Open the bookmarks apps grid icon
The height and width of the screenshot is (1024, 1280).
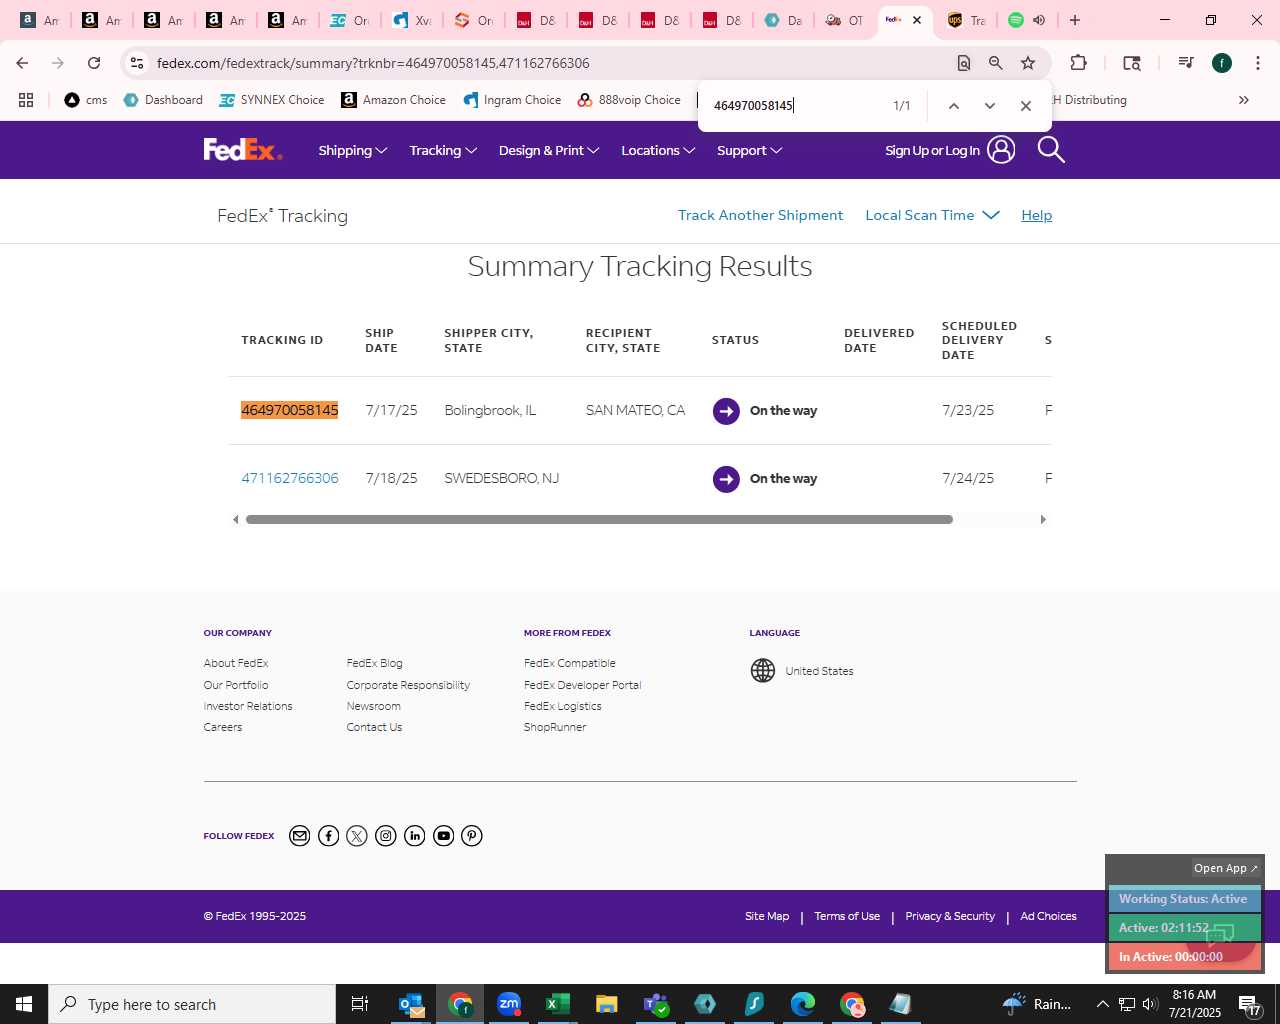click(x=26, y=100)
